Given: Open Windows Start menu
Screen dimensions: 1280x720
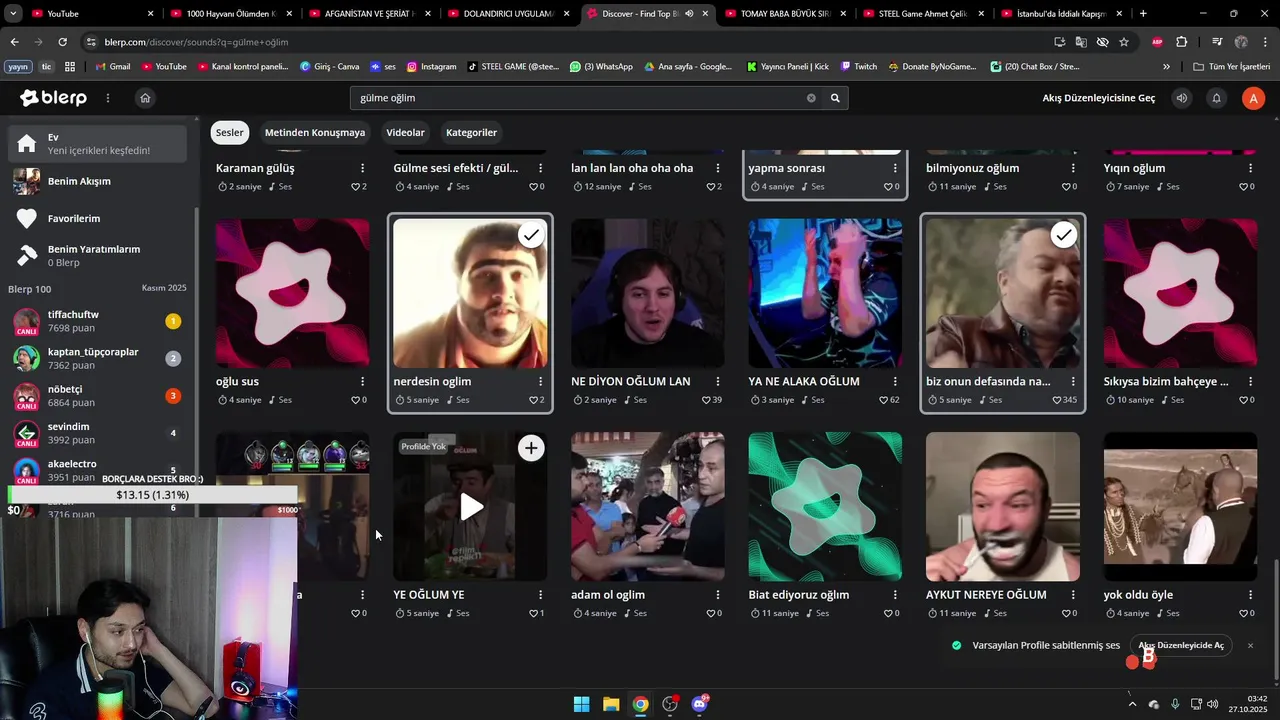Looking at the screenshot, I should click(581, 704).
